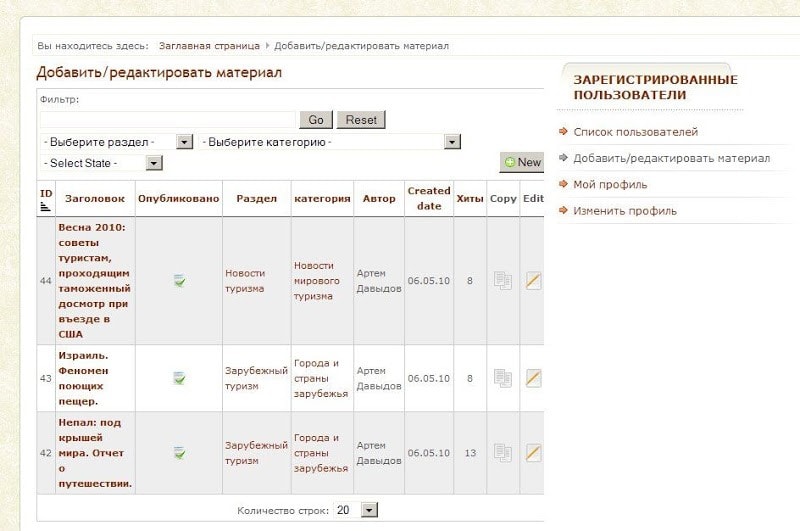Focus the Фильтр text input field
800x531 pixels.
click(168, 120)
